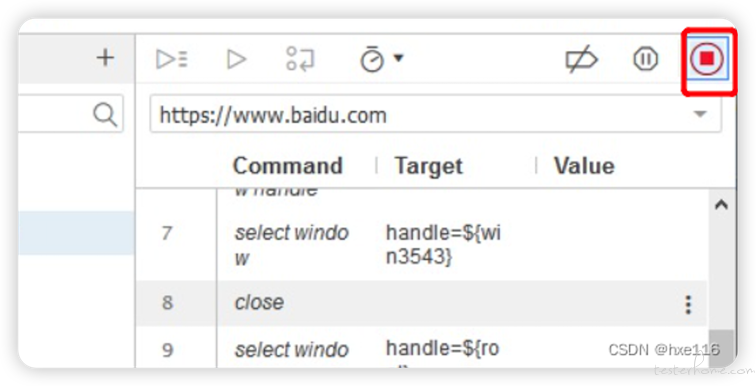Click the Run all tests icon
The image size is (756, 386).
(172, 59)
